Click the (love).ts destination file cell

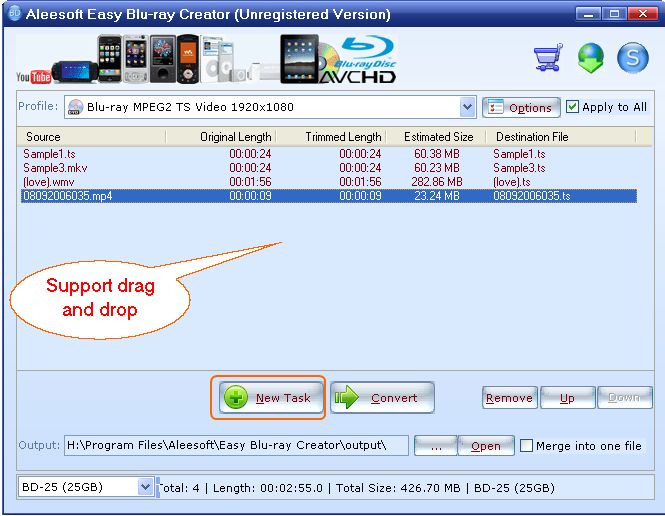coord(511,181)
